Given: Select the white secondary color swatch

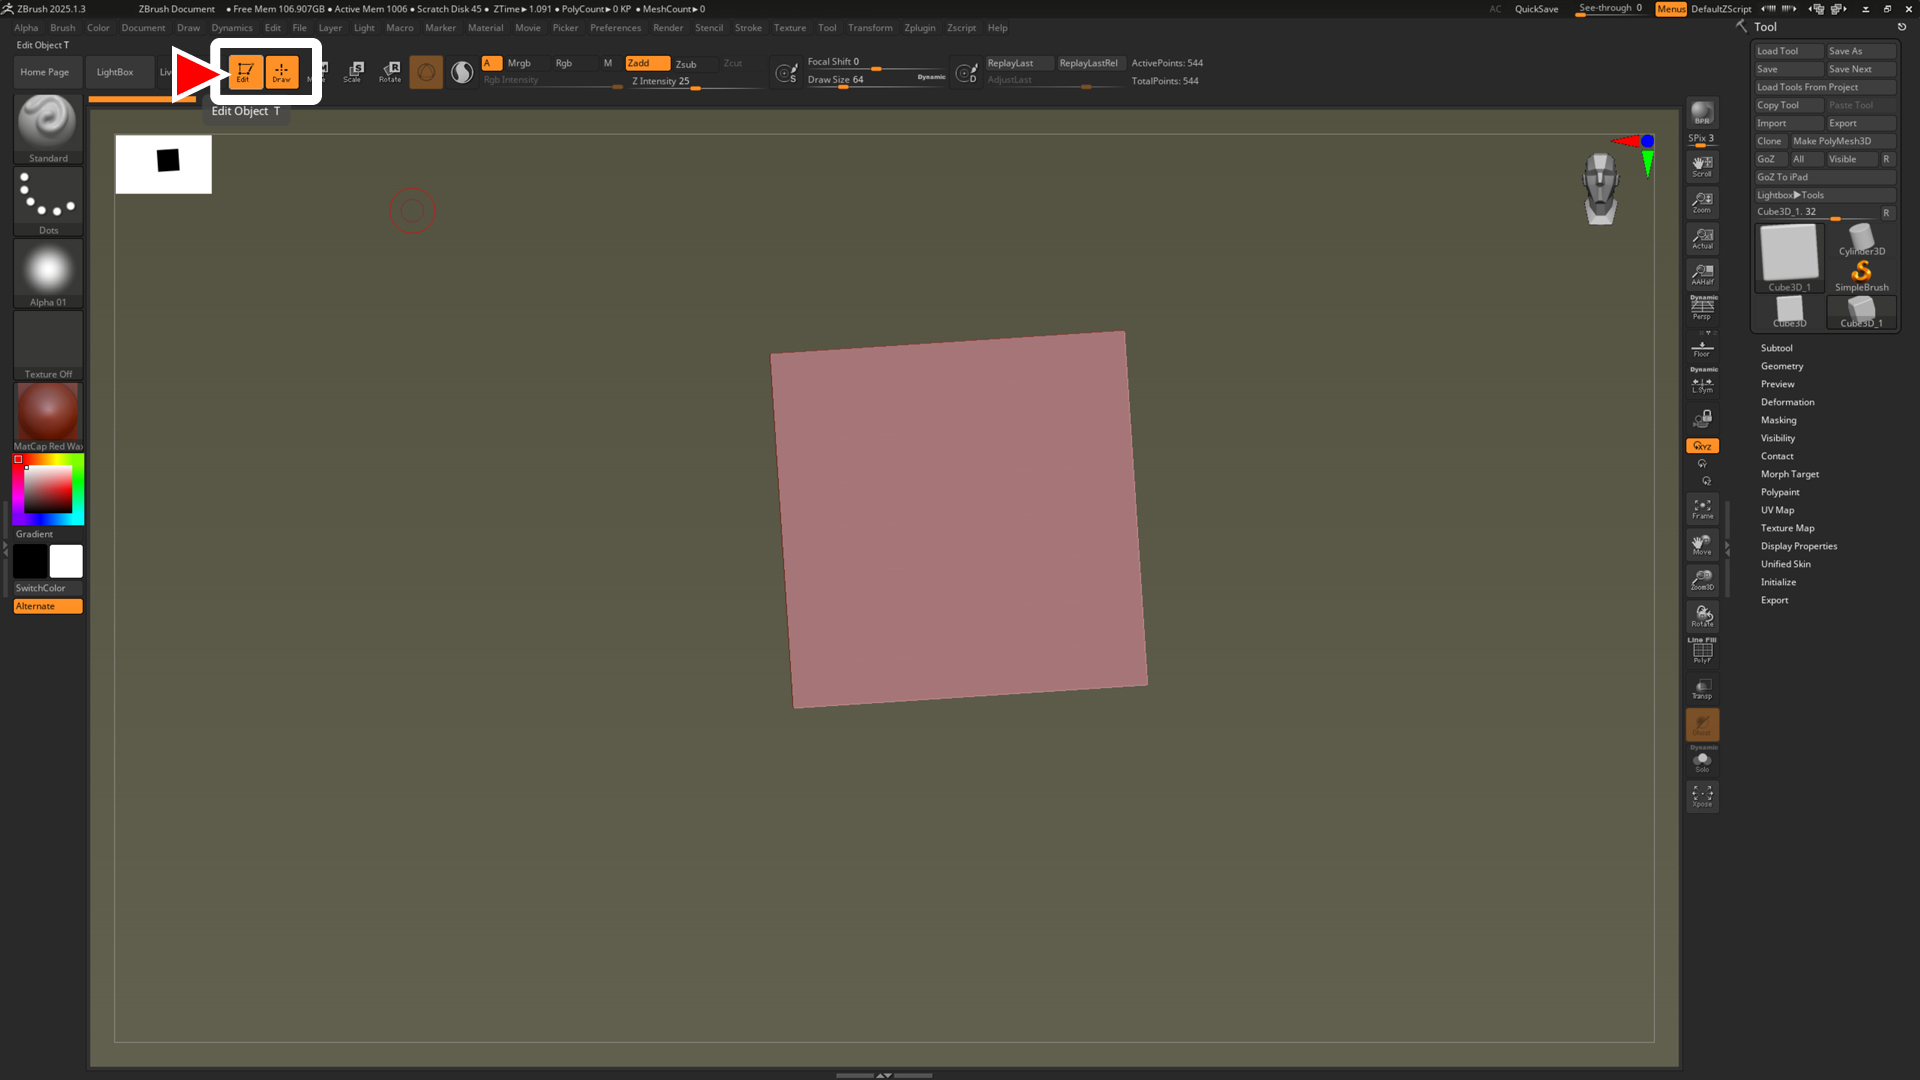Looking at the screenshot, I should point(66,561).
